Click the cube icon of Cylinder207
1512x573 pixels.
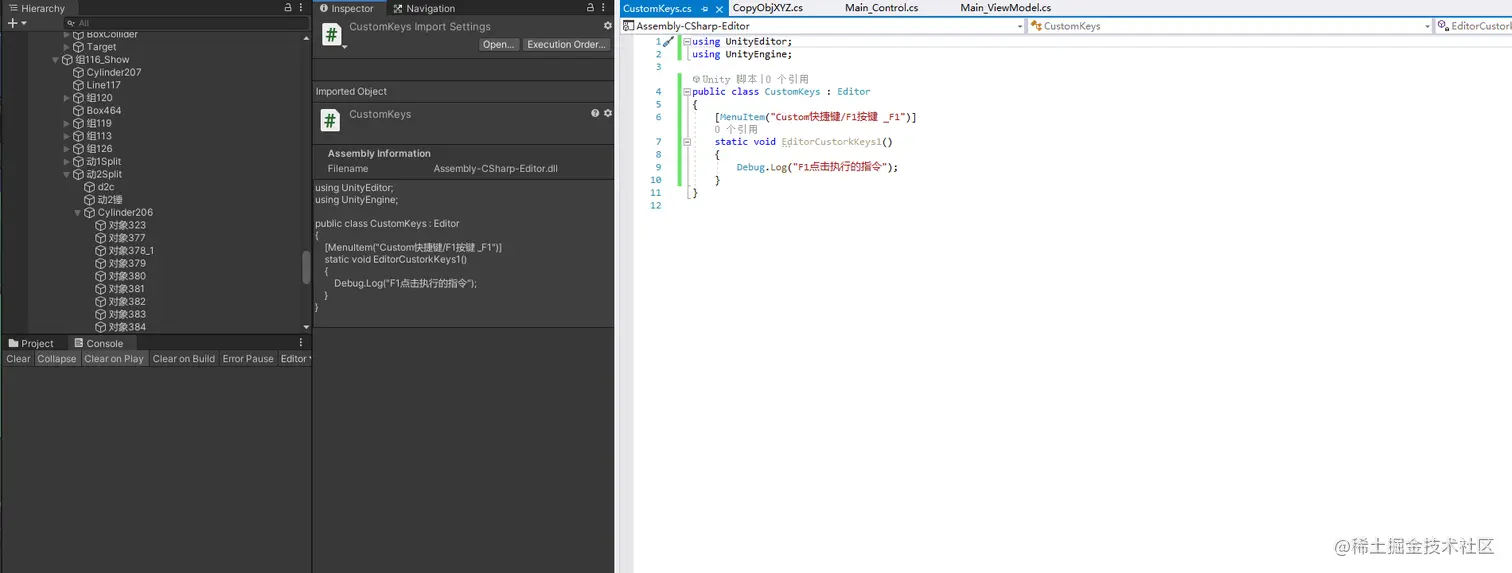[x=79, y=72]
